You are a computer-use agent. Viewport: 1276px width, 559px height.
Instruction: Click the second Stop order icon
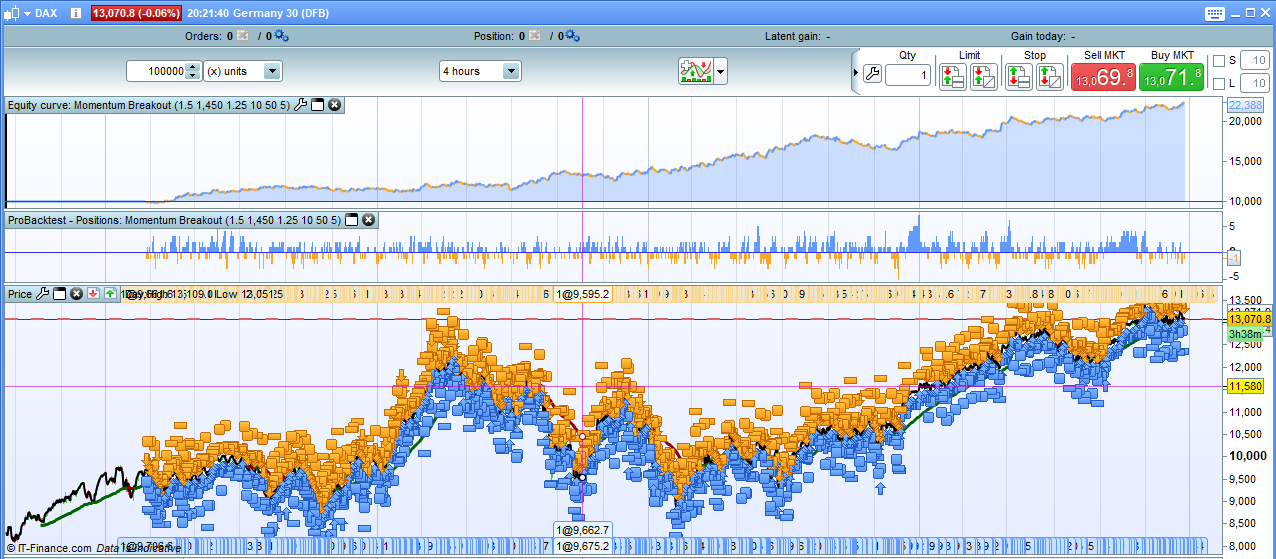coord(1049,76)
